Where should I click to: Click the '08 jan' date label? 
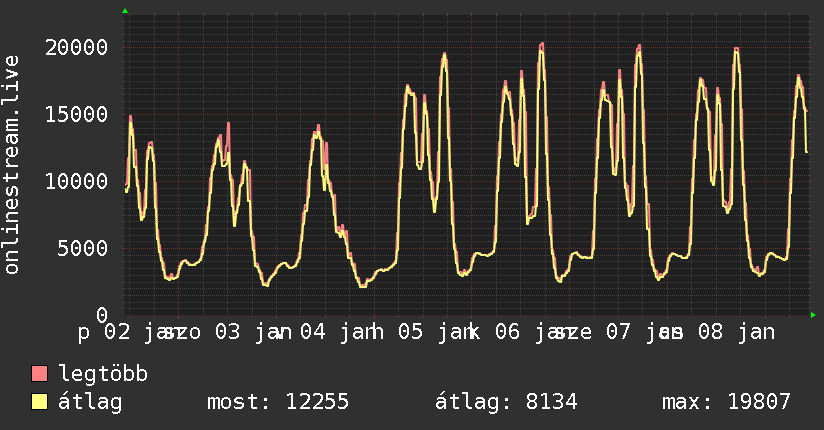click(738, 332)
